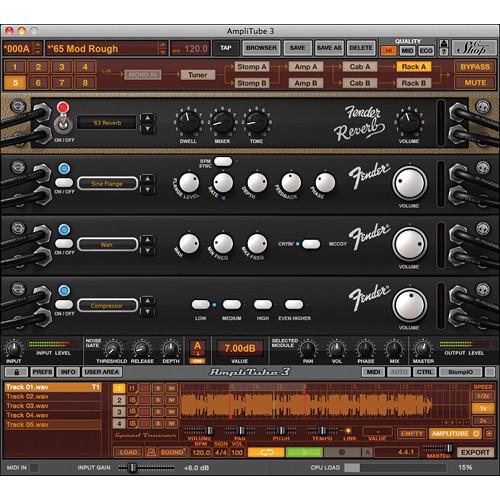The height and width of the screenshot is (500, 500).
Task: Click the DELETE preset button
Action: 361,48
